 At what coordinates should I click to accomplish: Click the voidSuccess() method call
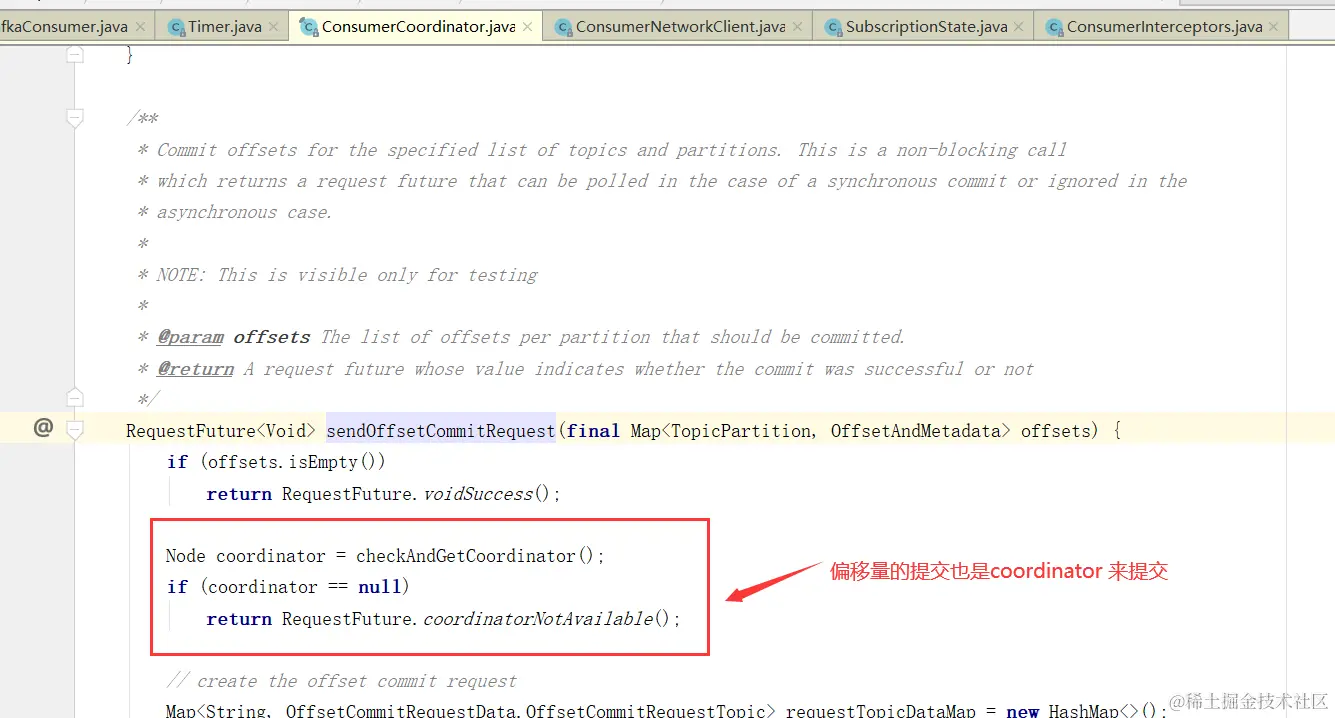point(487,494)
